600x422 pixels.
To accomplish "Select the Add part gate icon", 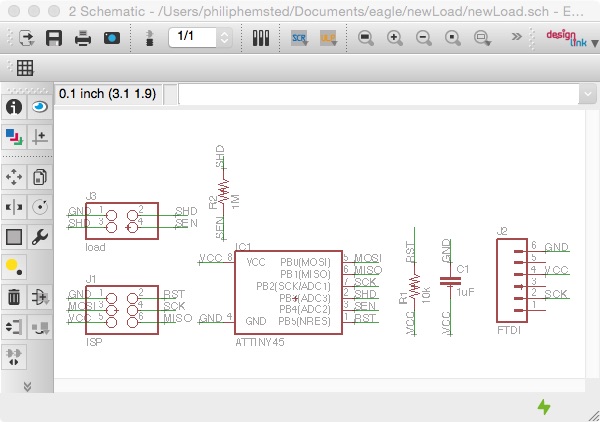I will pyautogui.click(x=40, y=297).
